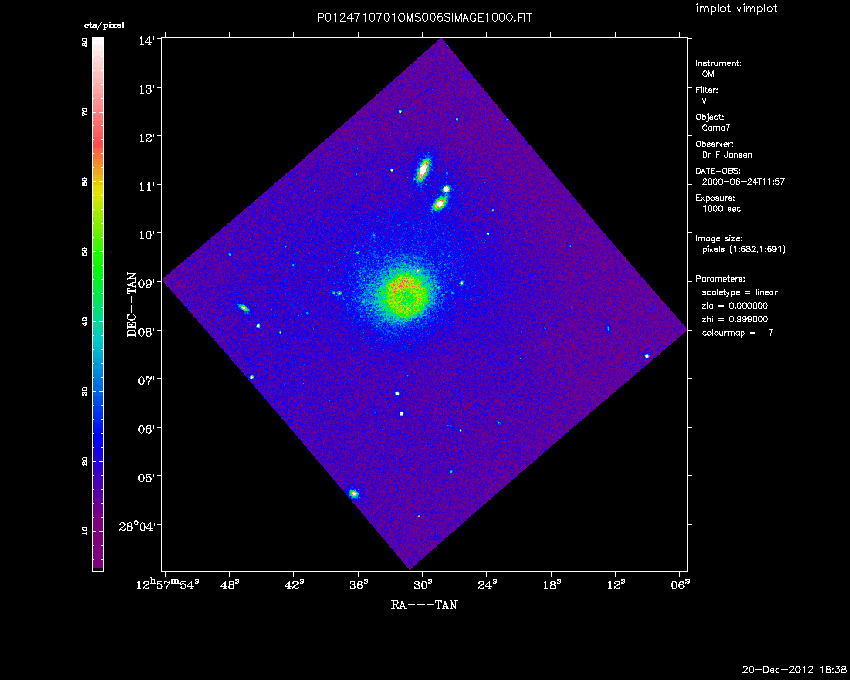
Task: Click the elongated bright galaxy near declination 11'
Action: (x=423, y=170)
